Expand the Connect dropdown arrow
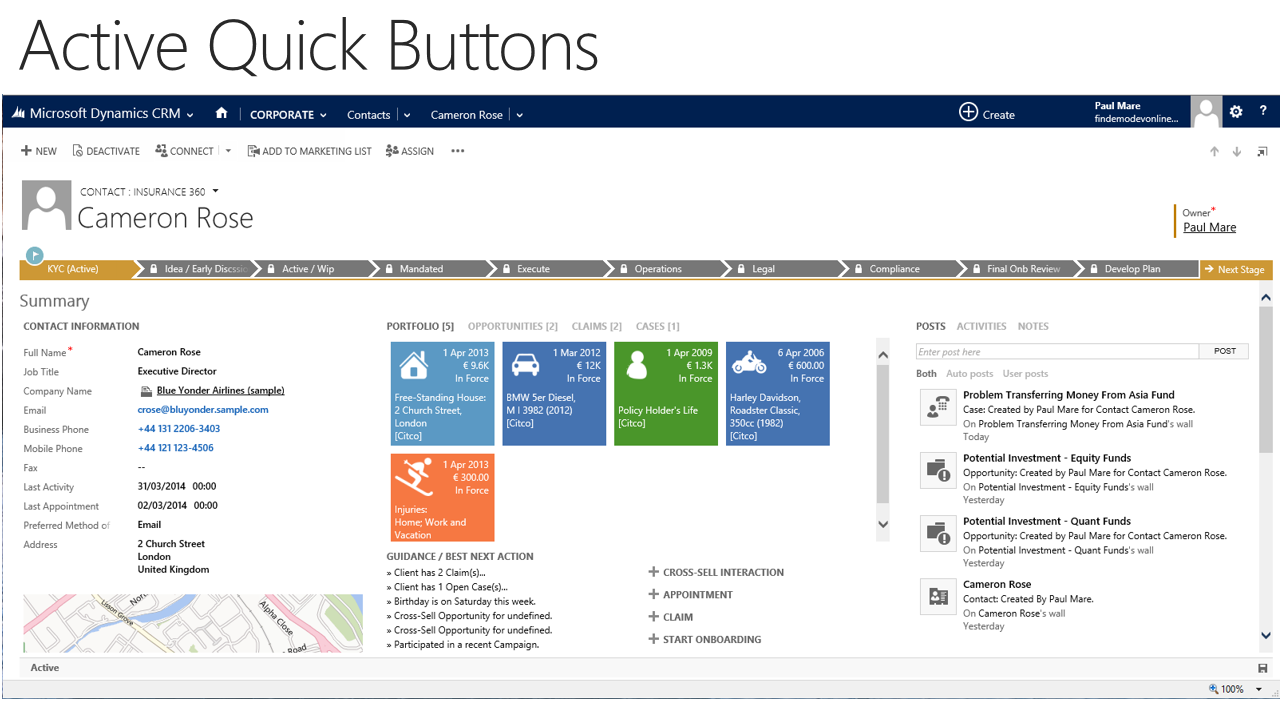The width and height of the screenshot is (1280, 720). 228,151
